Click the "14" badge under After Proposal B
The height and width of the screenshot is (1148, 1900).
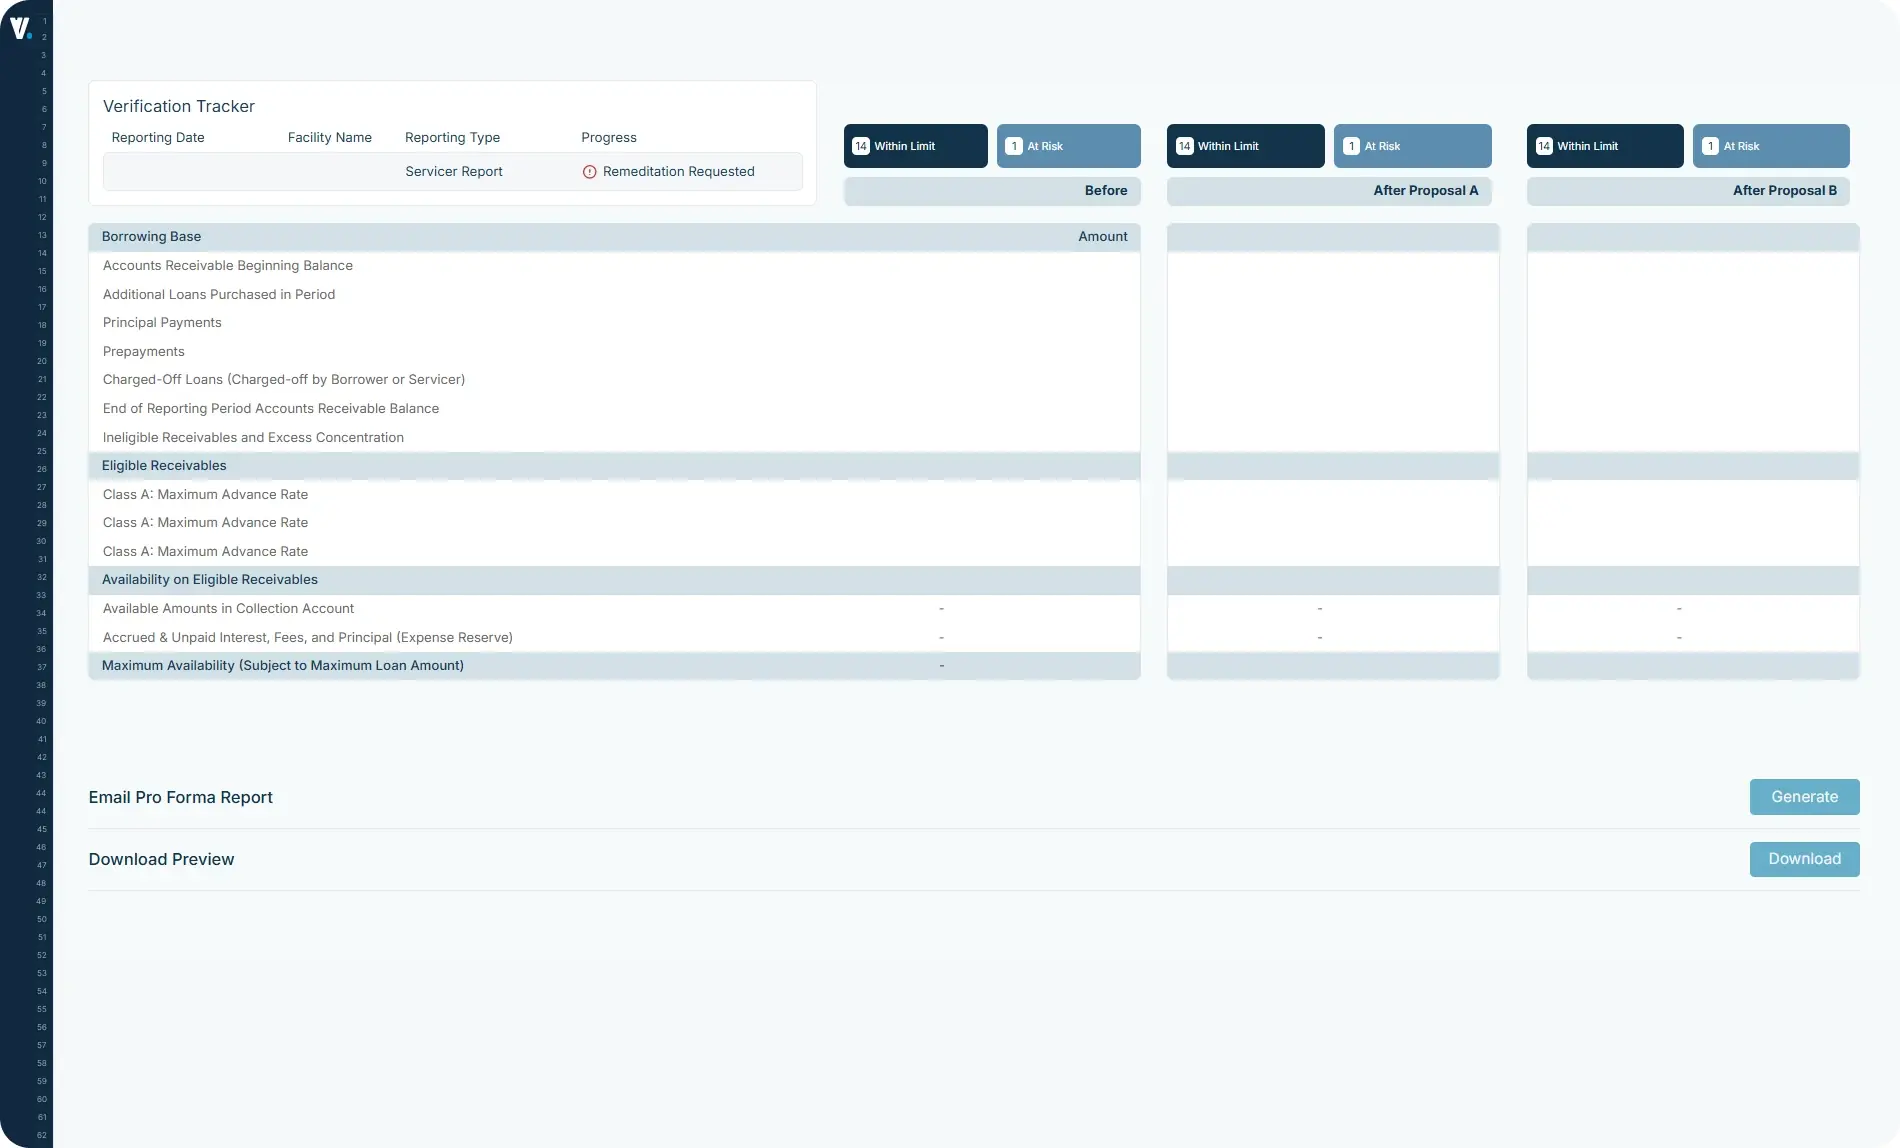coord(1544,145)
